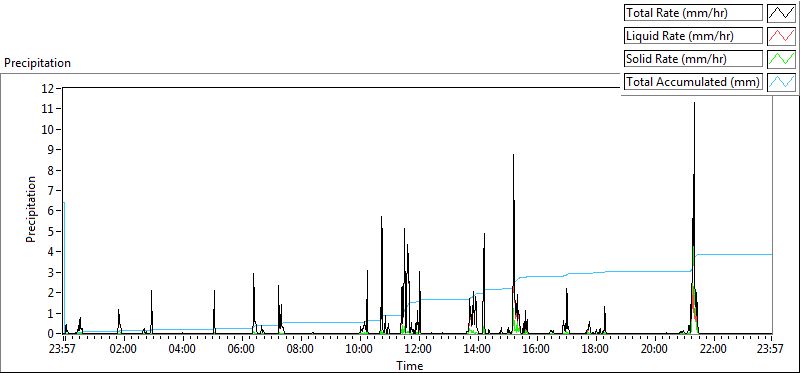Click the Liquid Rate red line icon
The height and width of the screenshot is (373, 800).
pos(782,36)
